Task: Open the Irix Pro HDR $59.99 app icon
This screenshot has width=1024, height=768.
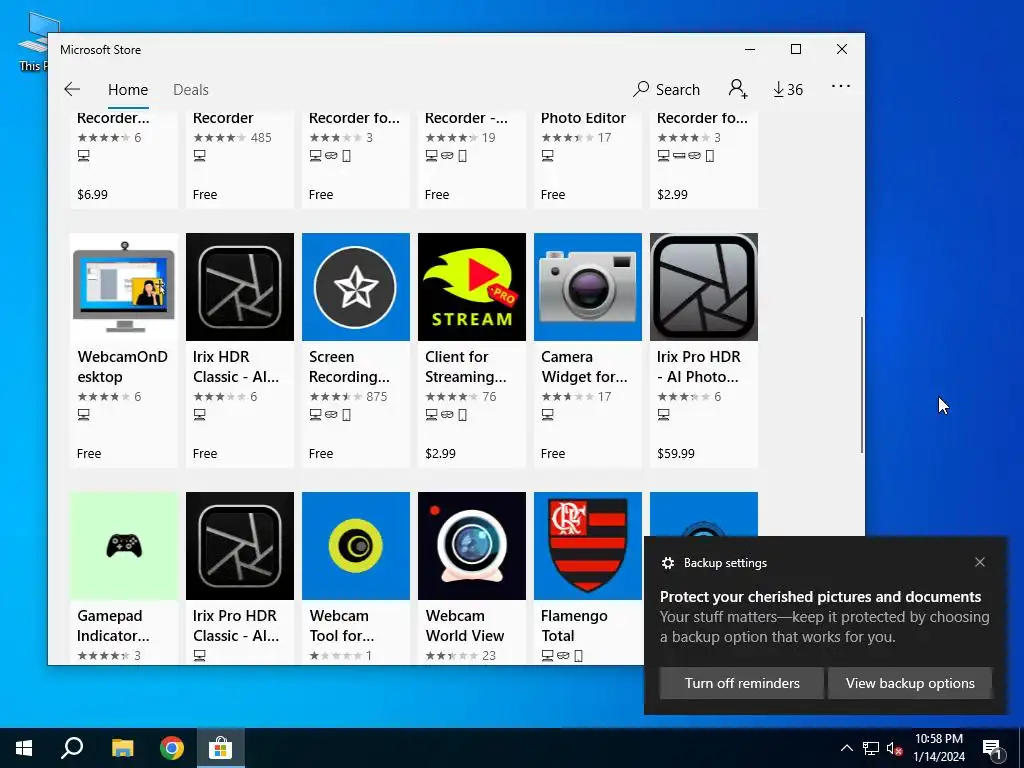Action: click(x=704, y=287)
